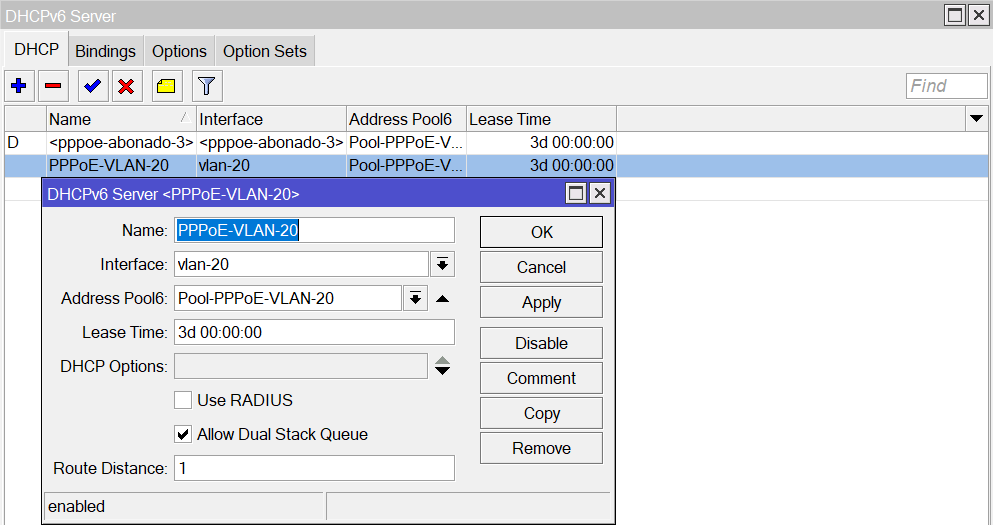Screen dimensions: 993x525
Task: Enable the Use RADIUS checkbox
Action: click(x=183, y=400)
